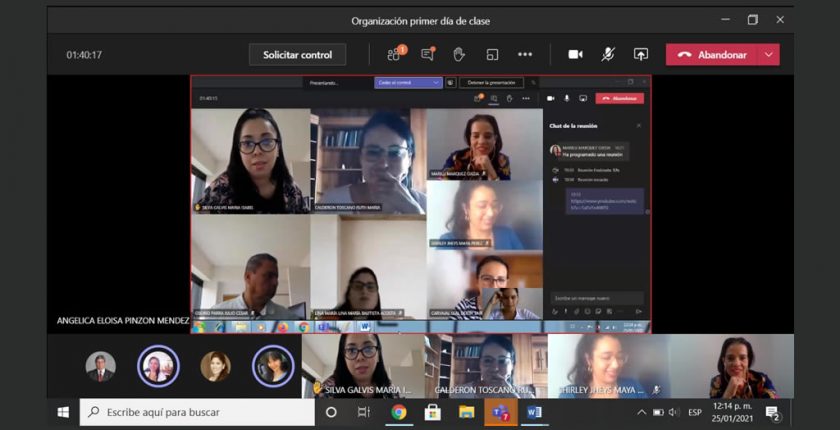Screen dimensions: 840x430
Task: Open the volume control tray icon
Action: tap(674, 412)
